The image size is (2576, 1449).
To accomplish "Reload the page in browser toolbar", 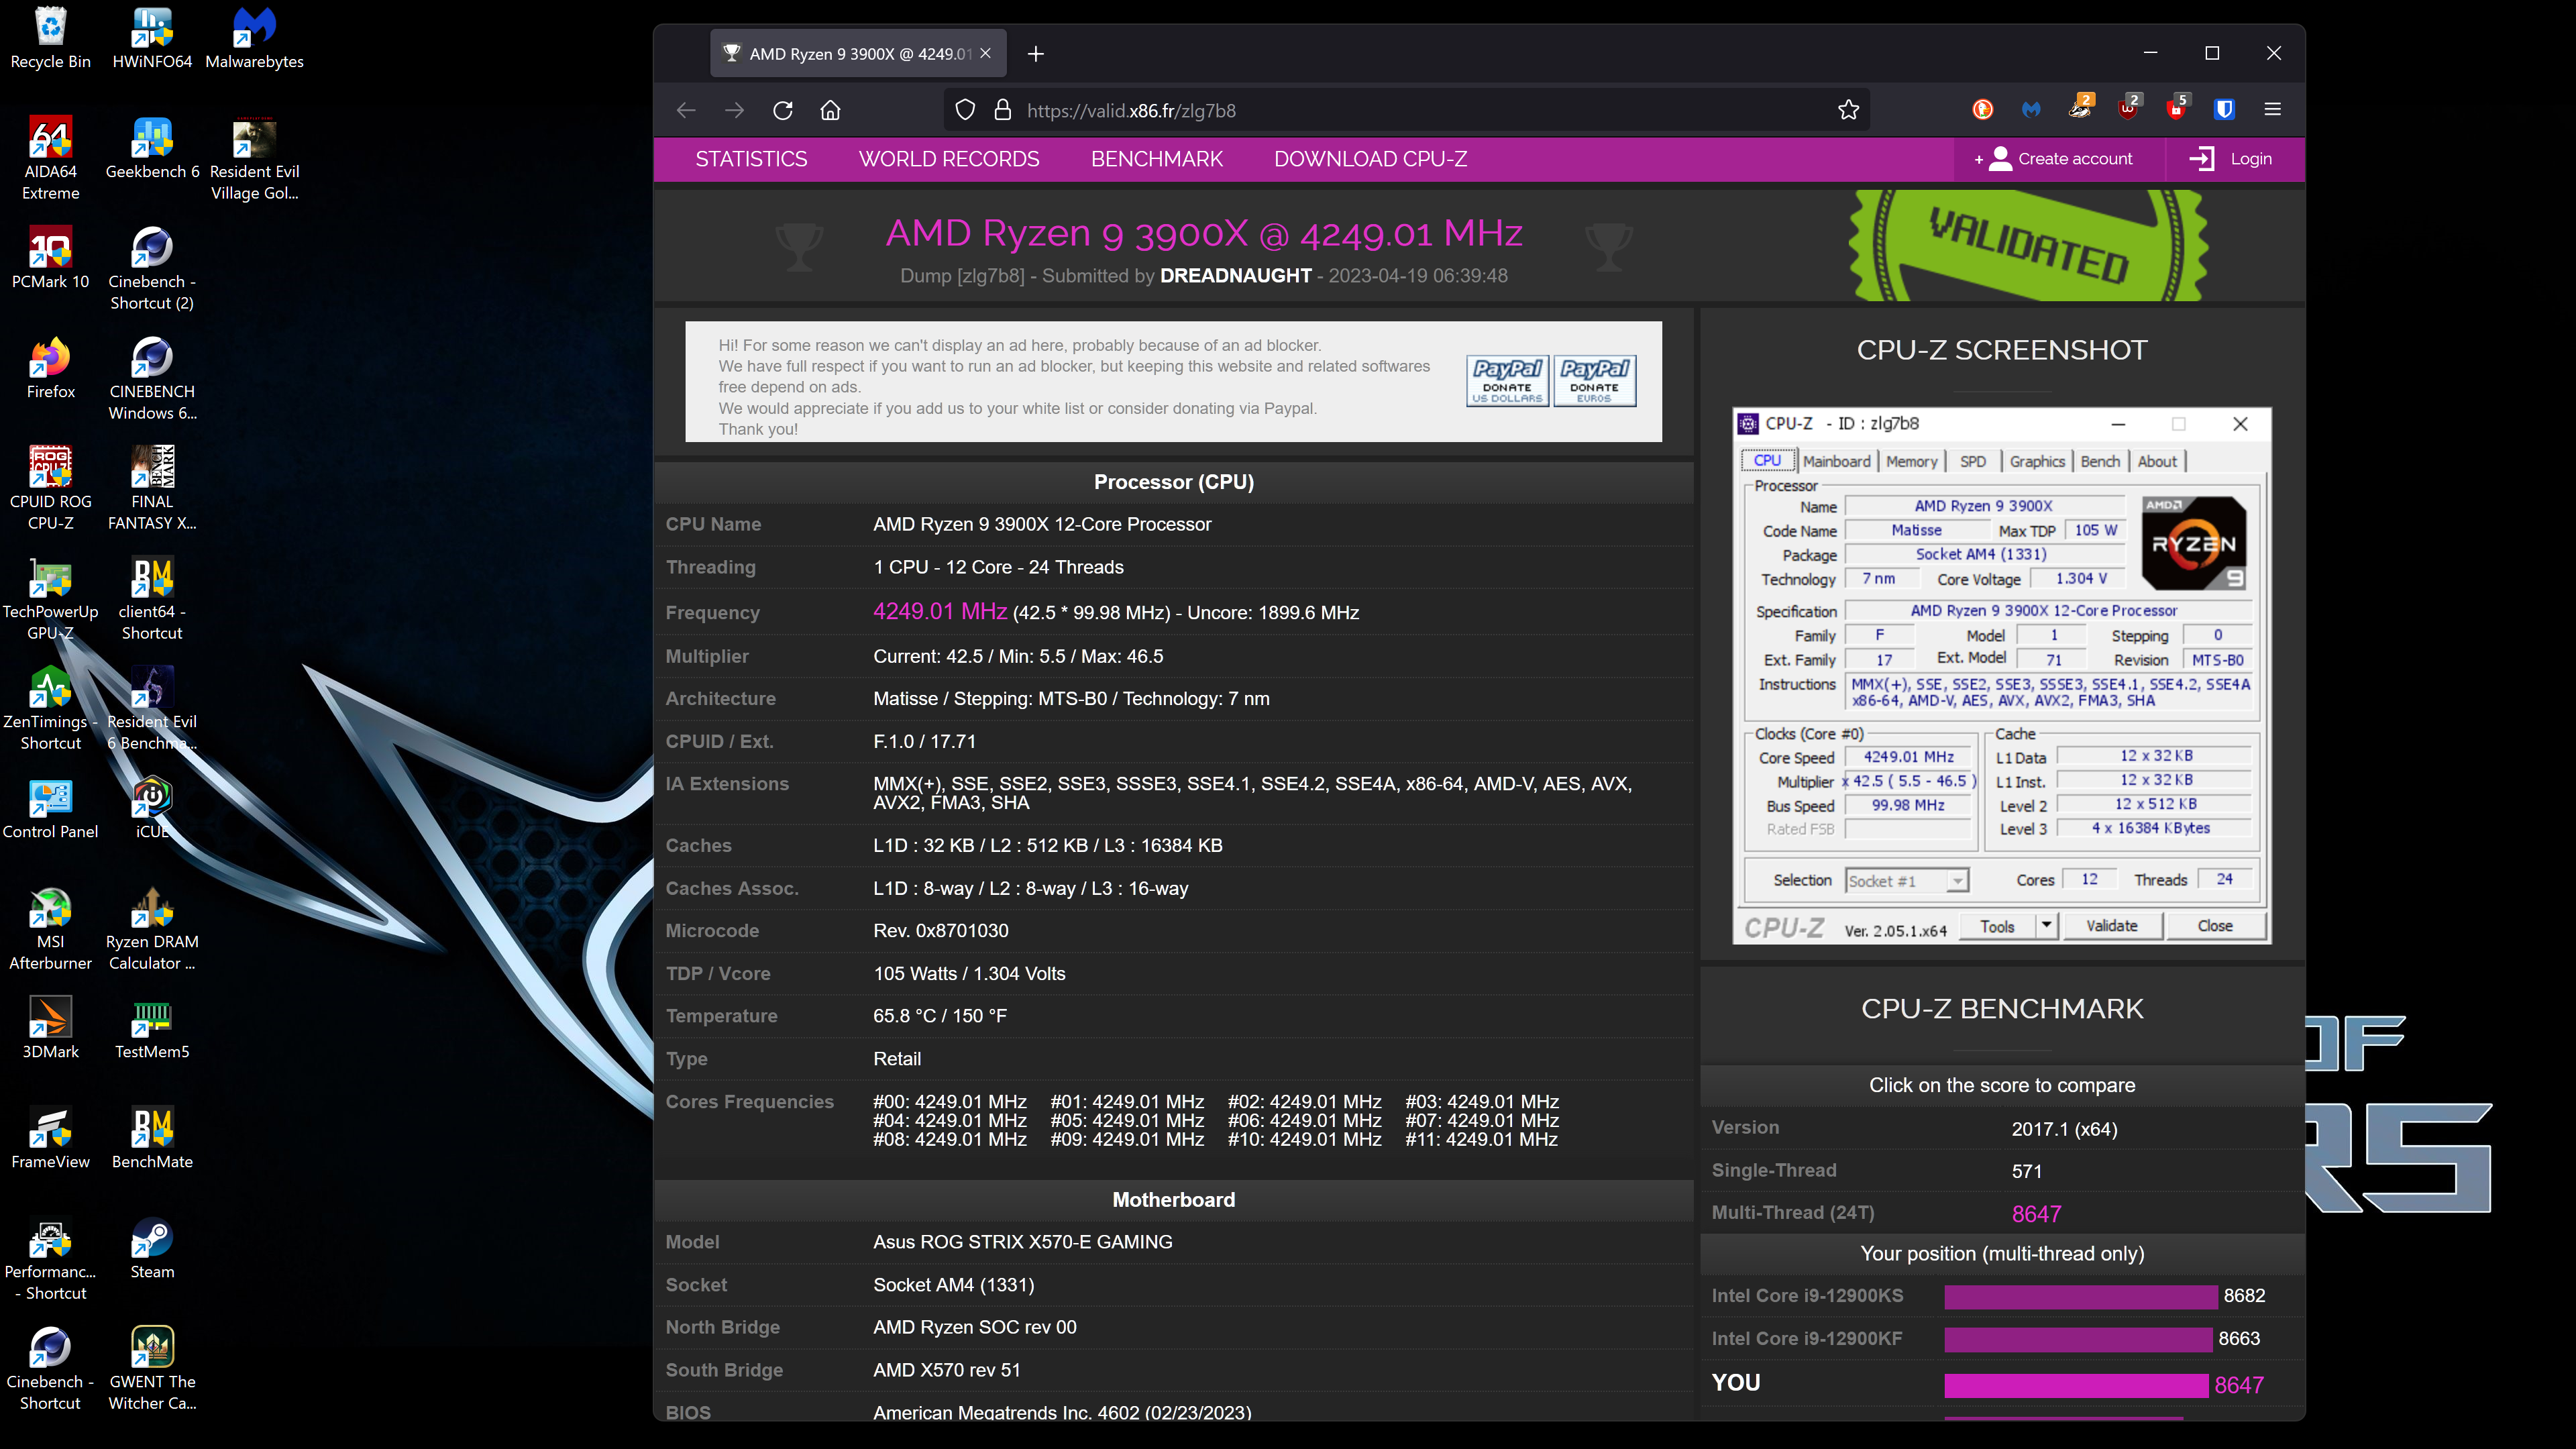I will [x=783, y=110].
